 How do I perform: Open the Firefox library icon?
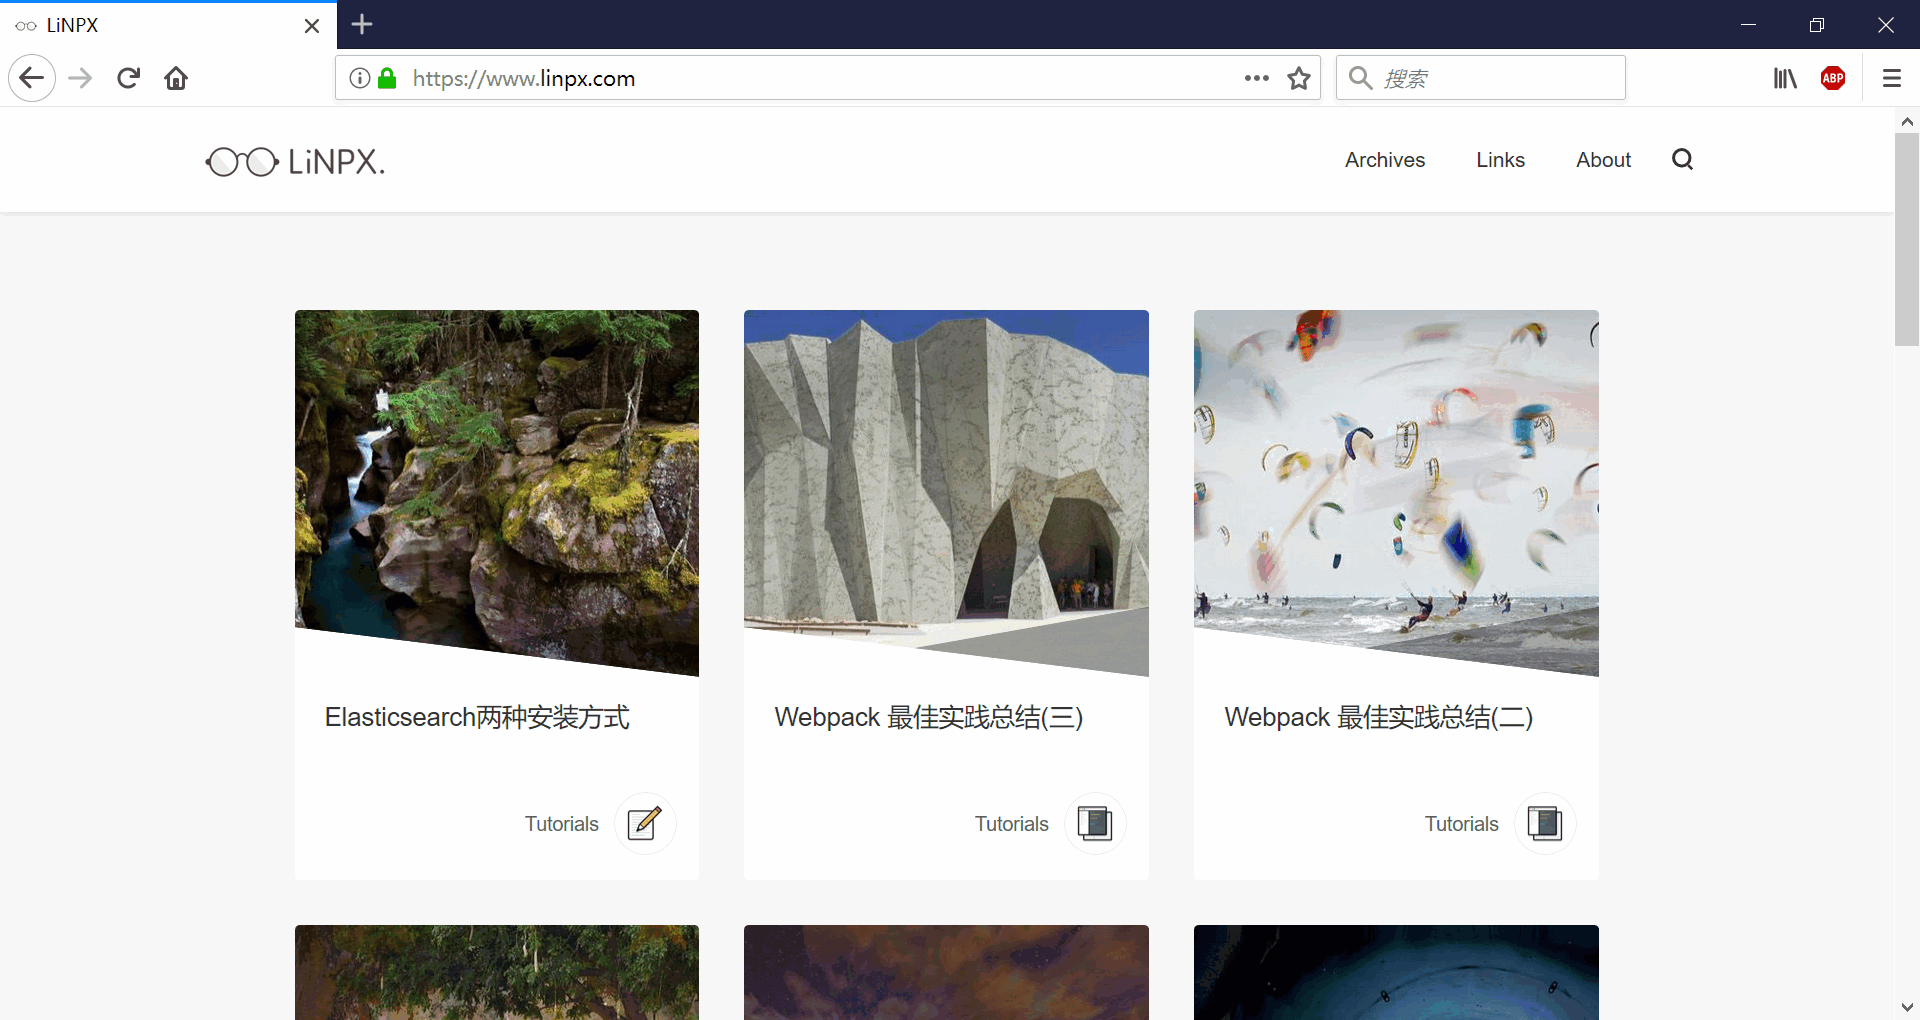tap(1785, 78)
